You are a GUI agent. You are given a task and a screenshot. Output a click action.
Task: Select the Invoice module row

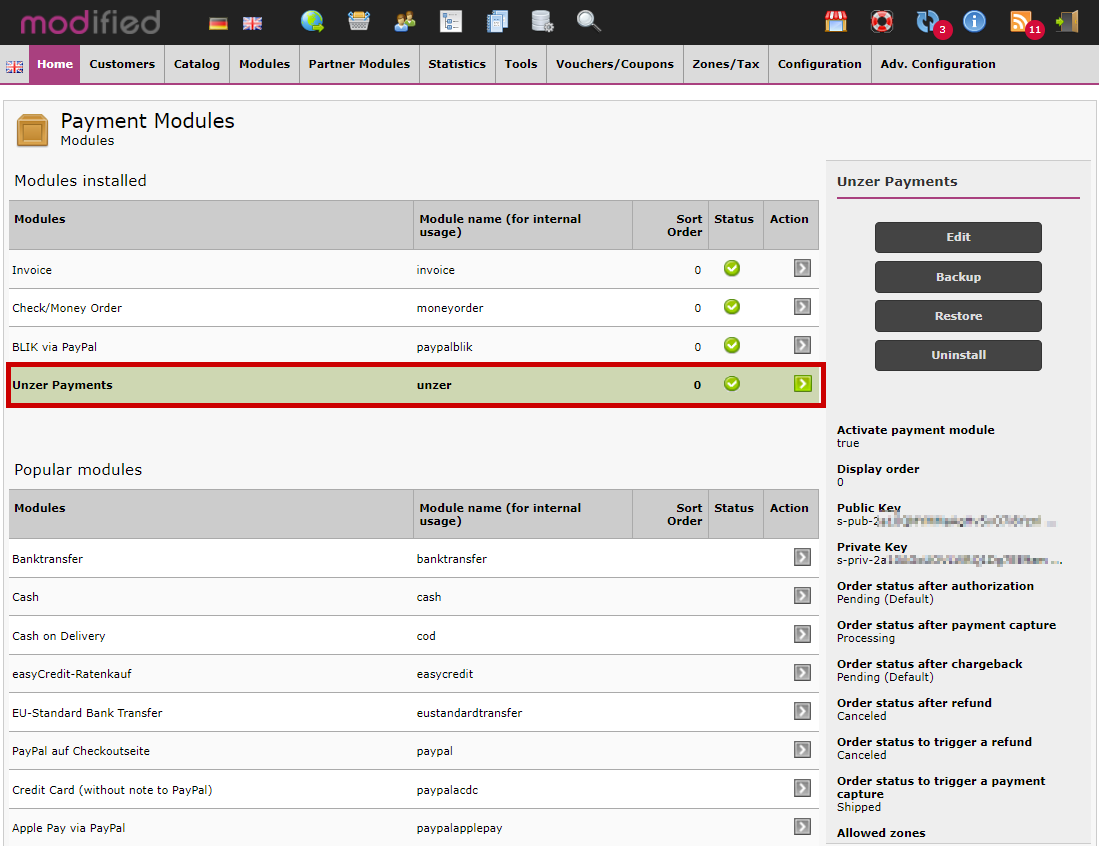tap(414, 269)
